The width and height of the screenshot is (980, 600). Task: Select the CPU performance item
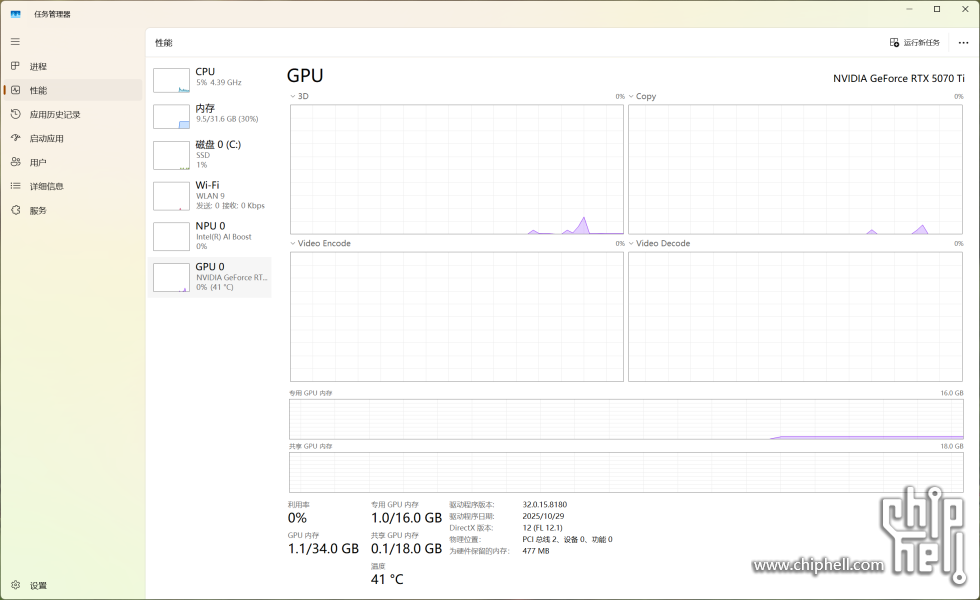coord(210,77)
